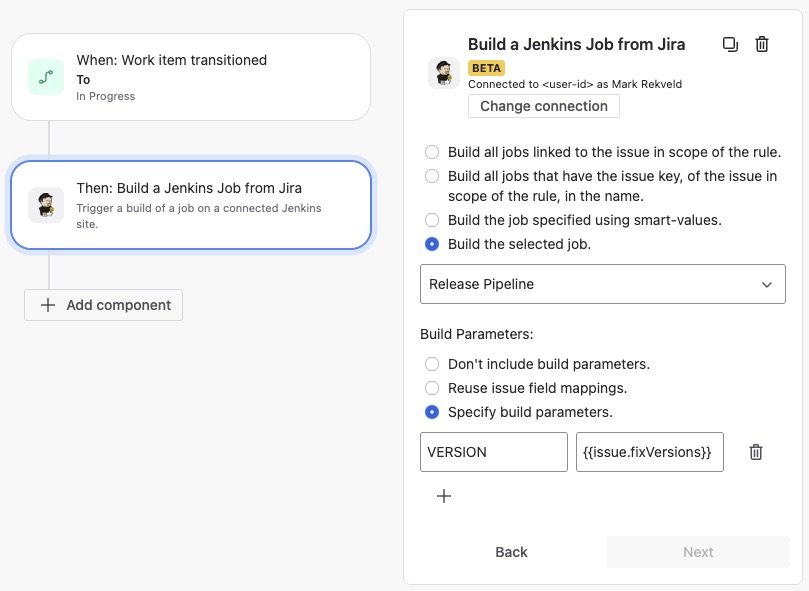
Task: Select Build all jobs that have the issue key
Action: (432, 176)
